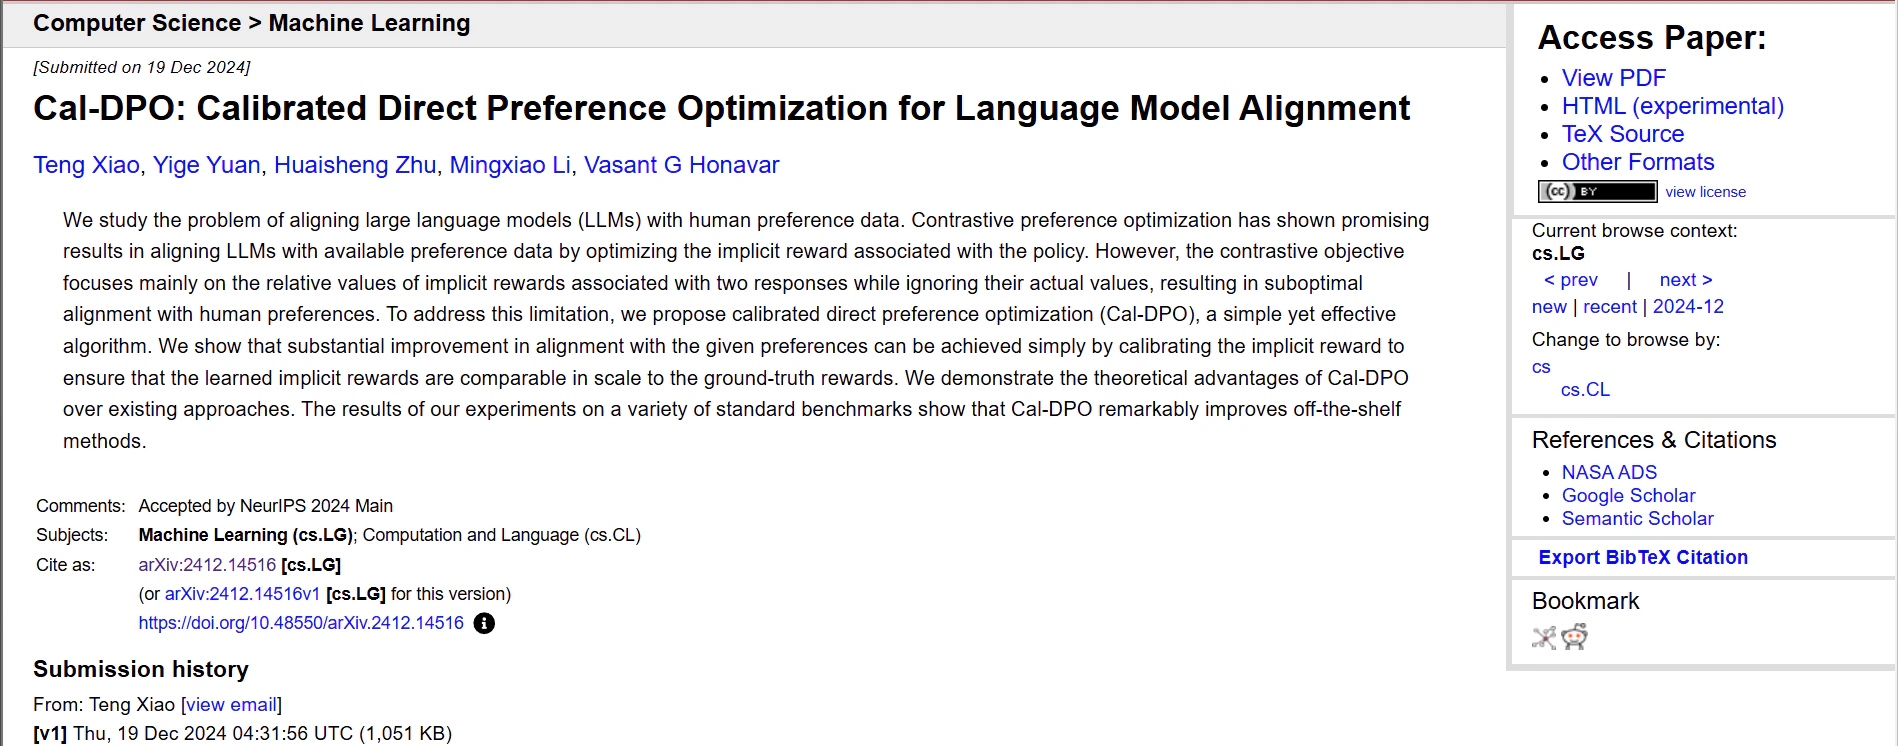Click view license link
Screen dimensions: 1898x746
pos(1705,192)
